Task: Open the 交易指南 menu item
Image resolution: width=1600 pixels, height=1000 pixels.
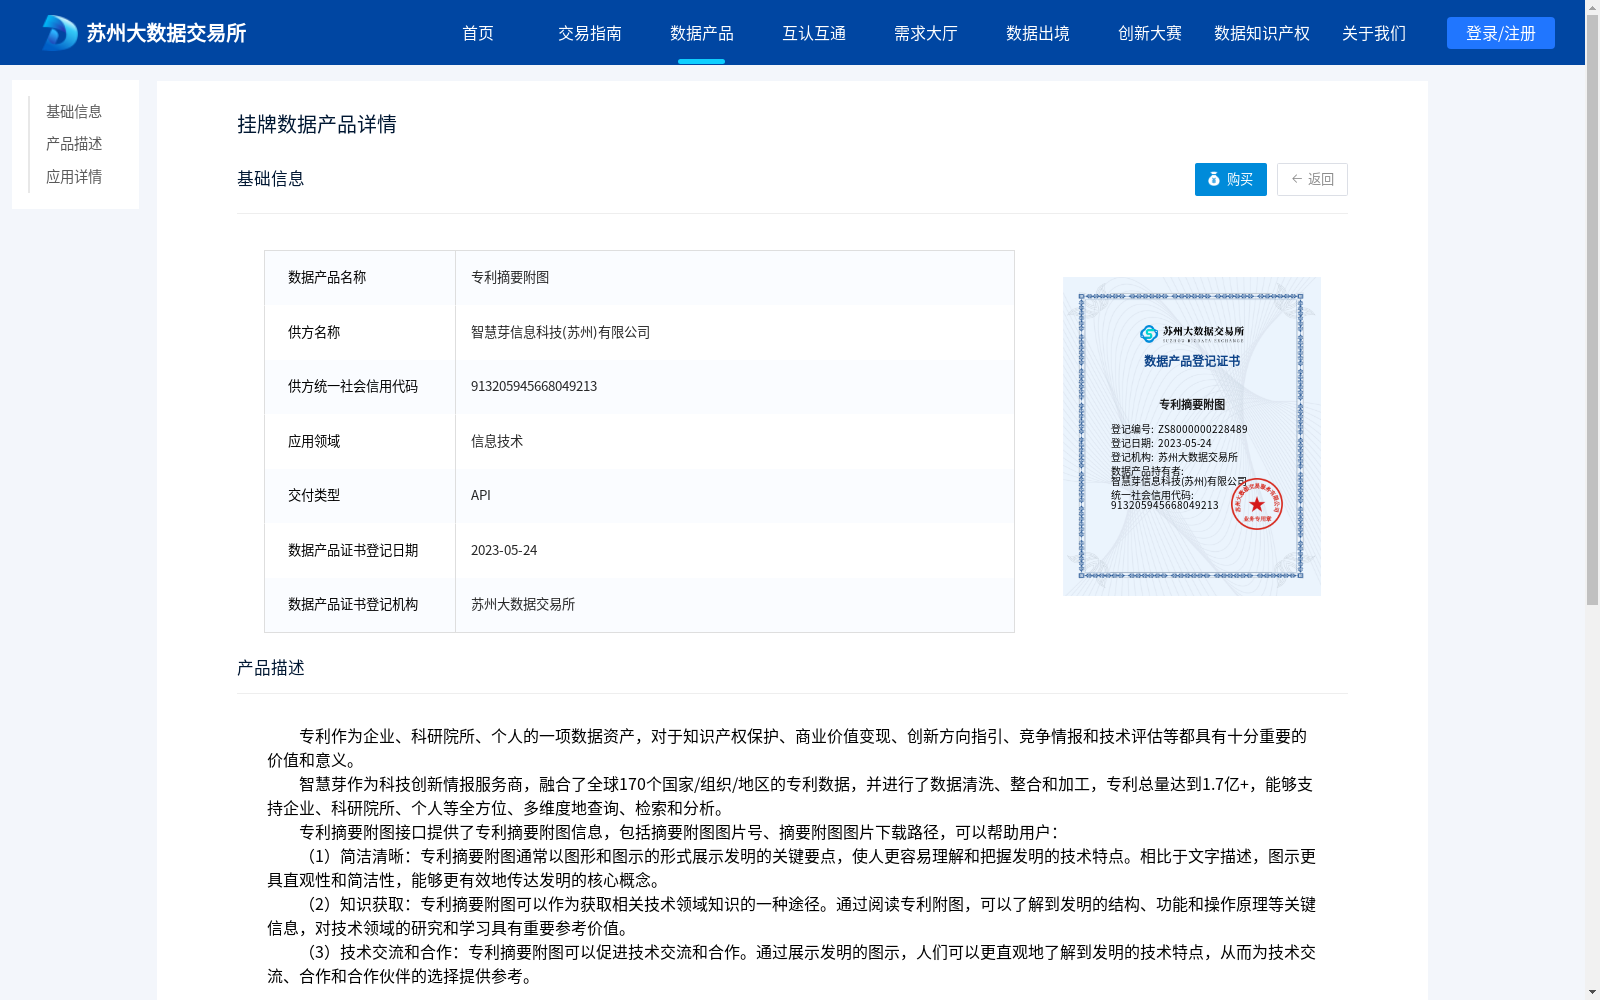Action: [590, 33]
